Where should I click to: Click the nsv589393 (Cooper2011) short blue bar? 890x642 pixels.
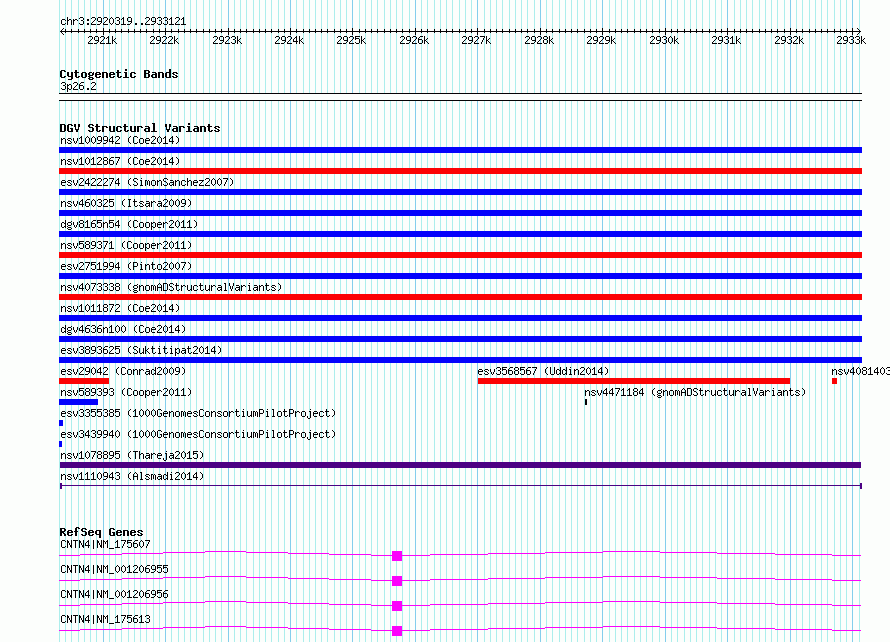coord(78,402)
